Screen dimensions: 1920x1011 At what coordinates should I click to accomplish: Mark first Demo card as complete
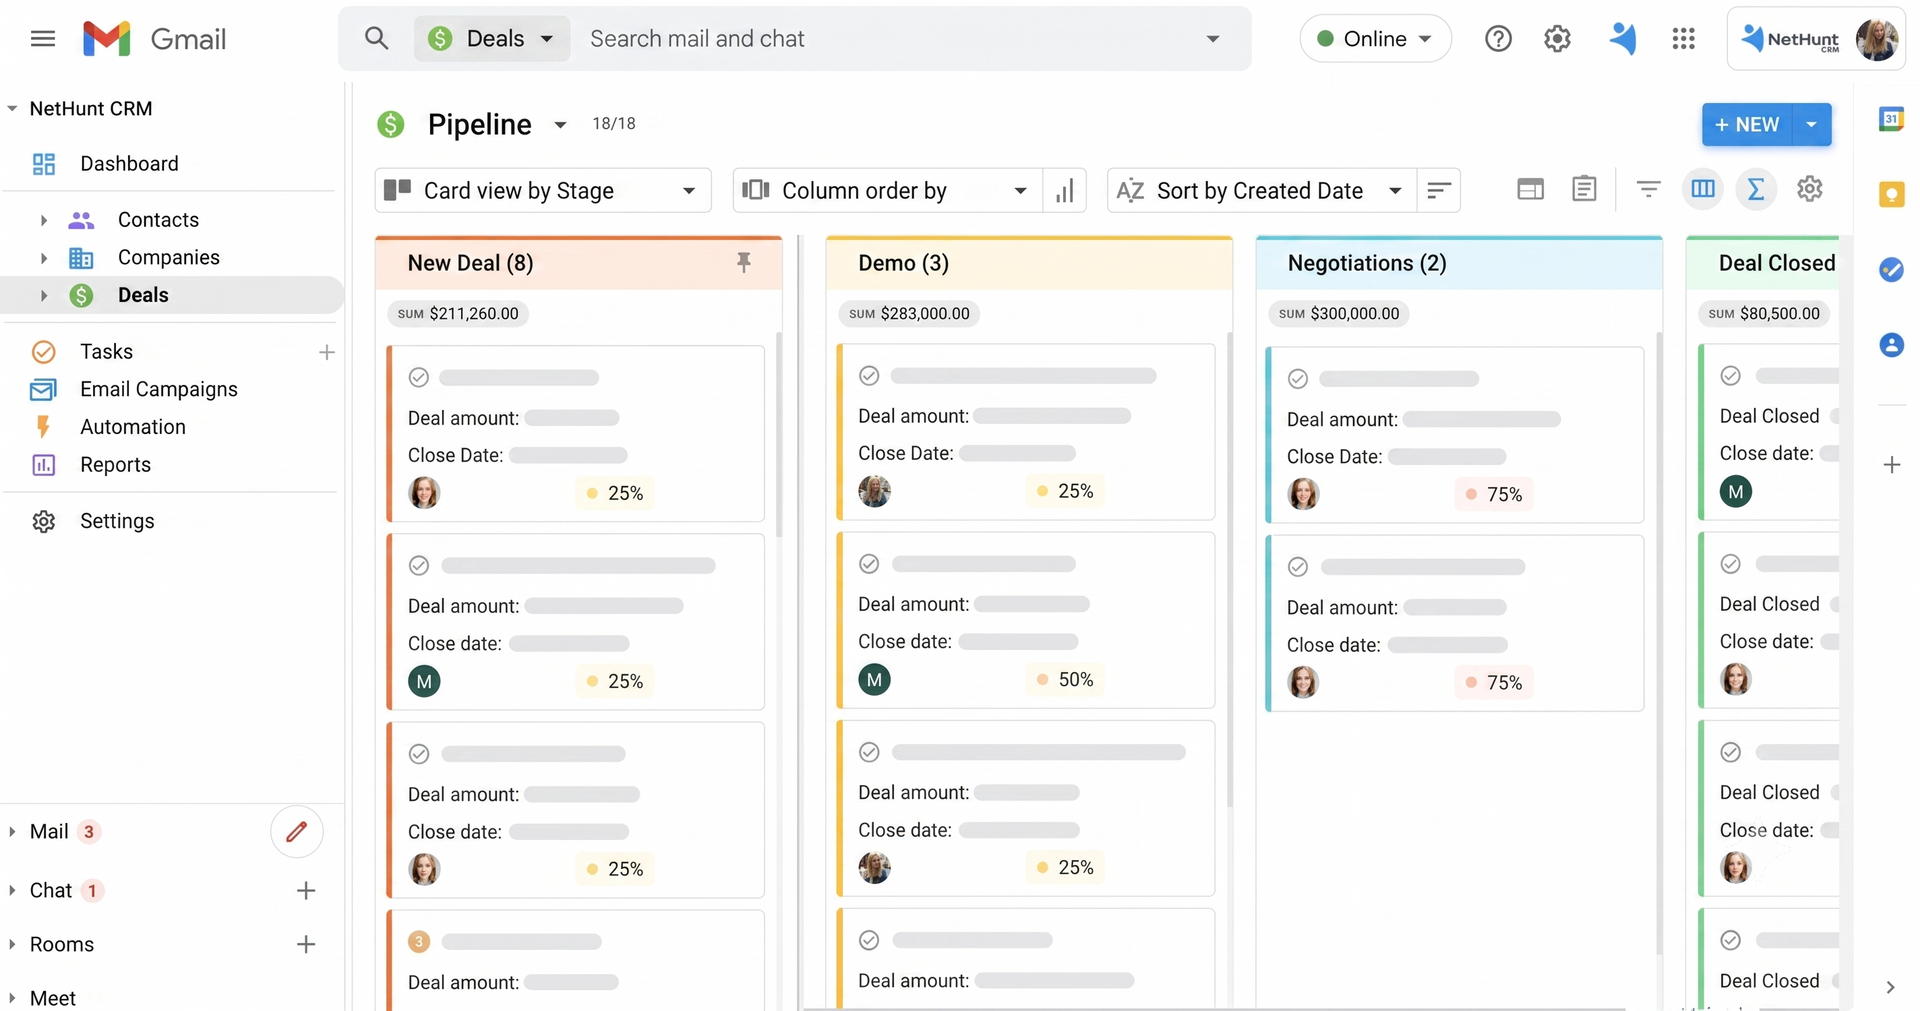click(869, 376)
